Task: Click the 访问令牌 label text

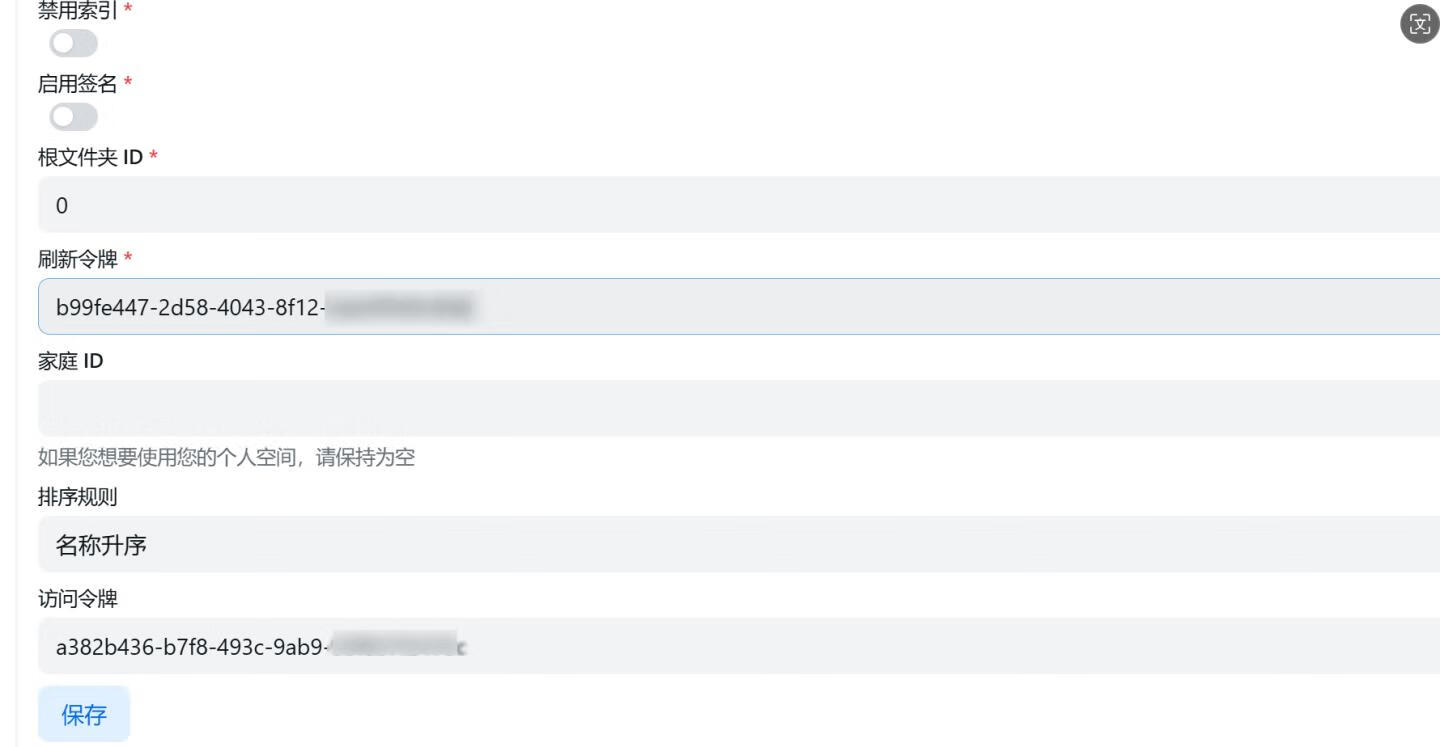Action: [x=77, y=599]
